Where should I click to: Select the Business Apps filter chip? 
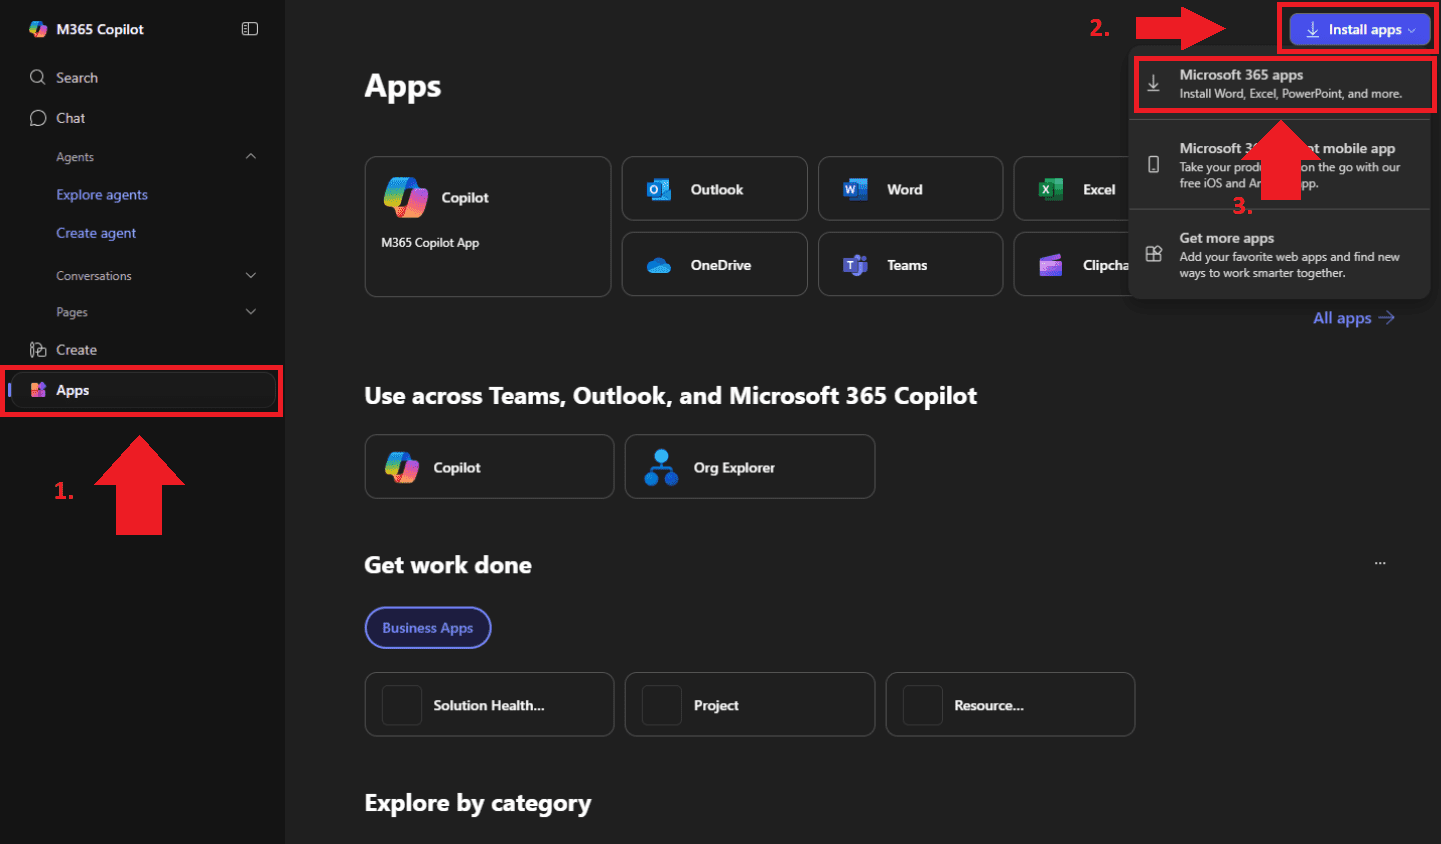point(427,628)
